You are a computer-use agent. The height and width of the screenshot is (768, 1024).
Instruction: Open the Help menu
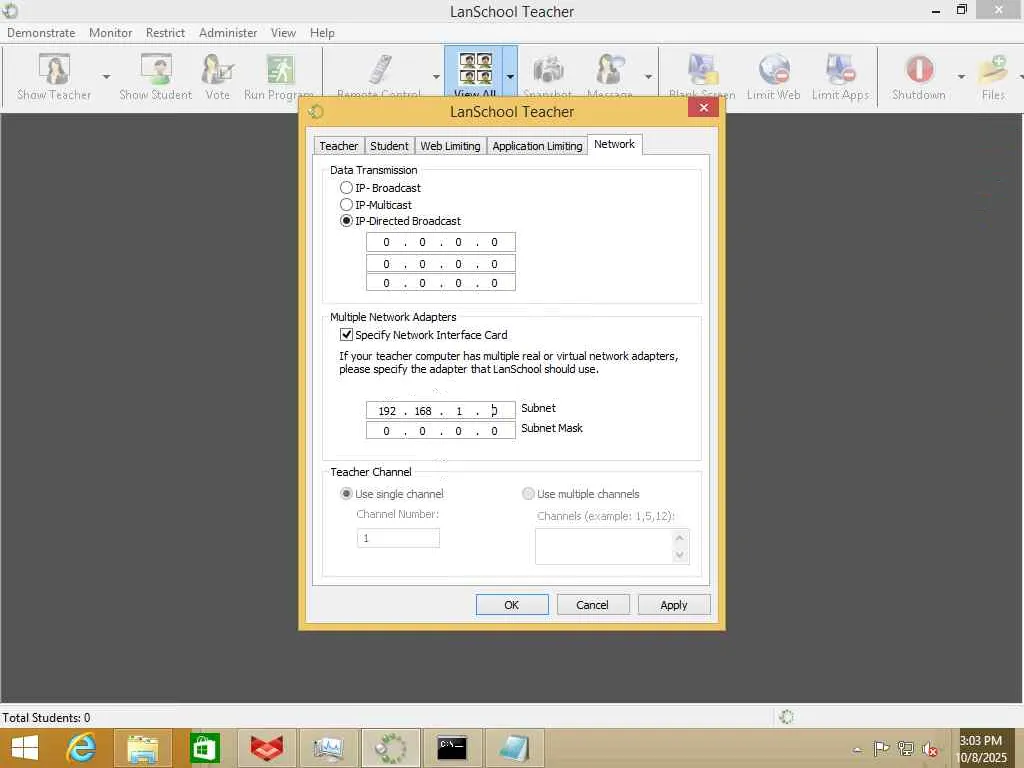coord(322,33)
